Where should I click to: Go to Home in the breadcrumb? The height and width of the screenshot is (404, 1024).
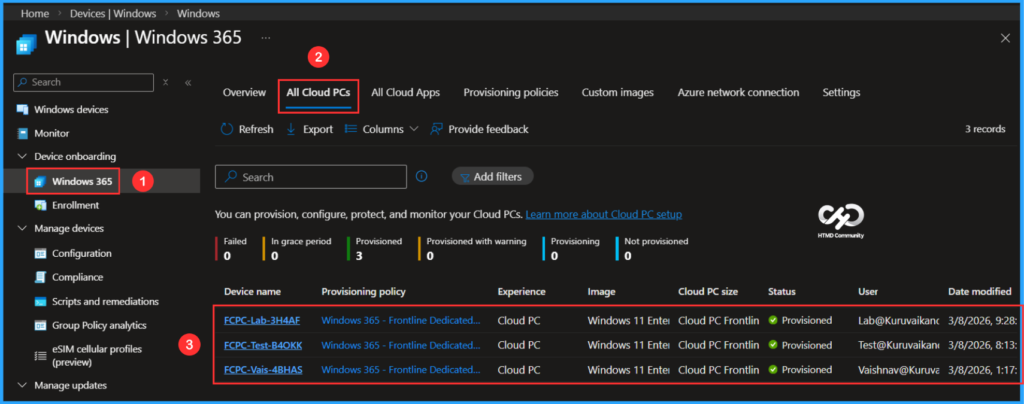pos(35,13)
